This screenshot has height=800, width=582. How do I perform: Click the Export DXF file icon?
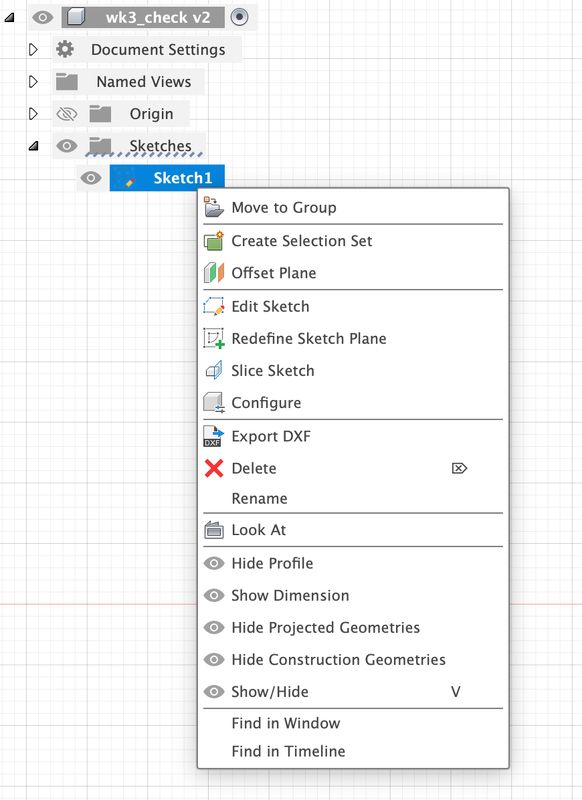[214, 436]
